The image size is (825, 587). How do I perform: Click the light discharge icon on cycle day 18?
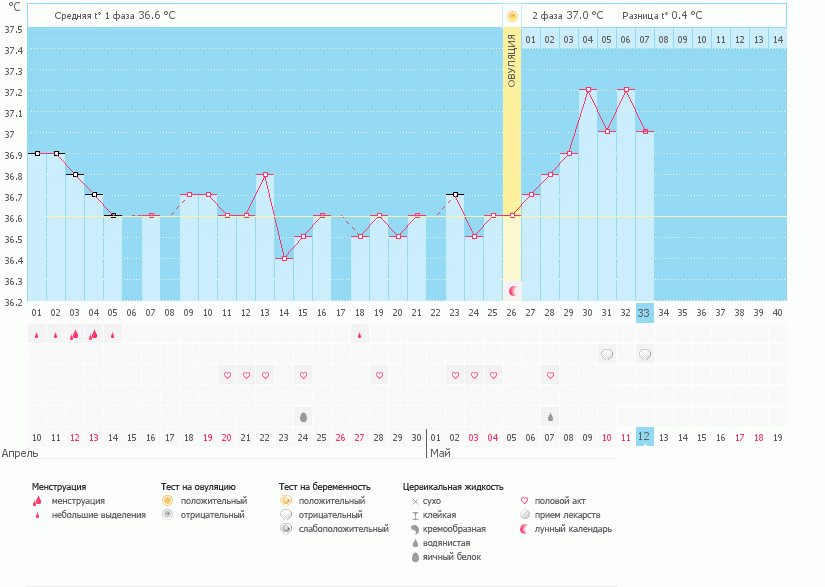360,335
